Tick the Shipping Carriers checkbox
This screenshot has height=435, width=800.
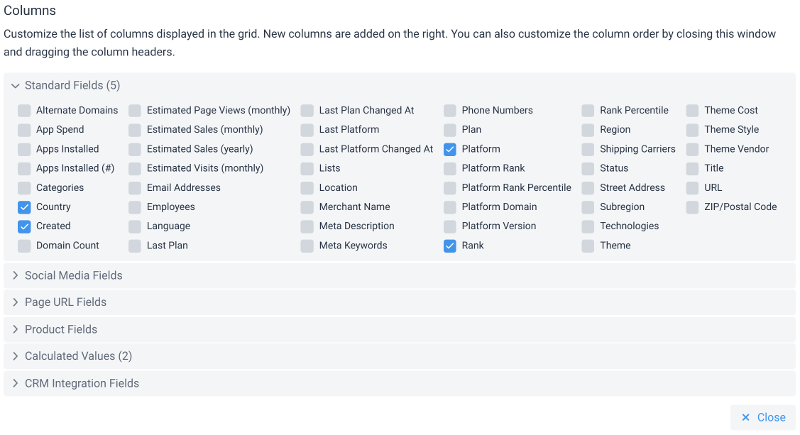588,149
